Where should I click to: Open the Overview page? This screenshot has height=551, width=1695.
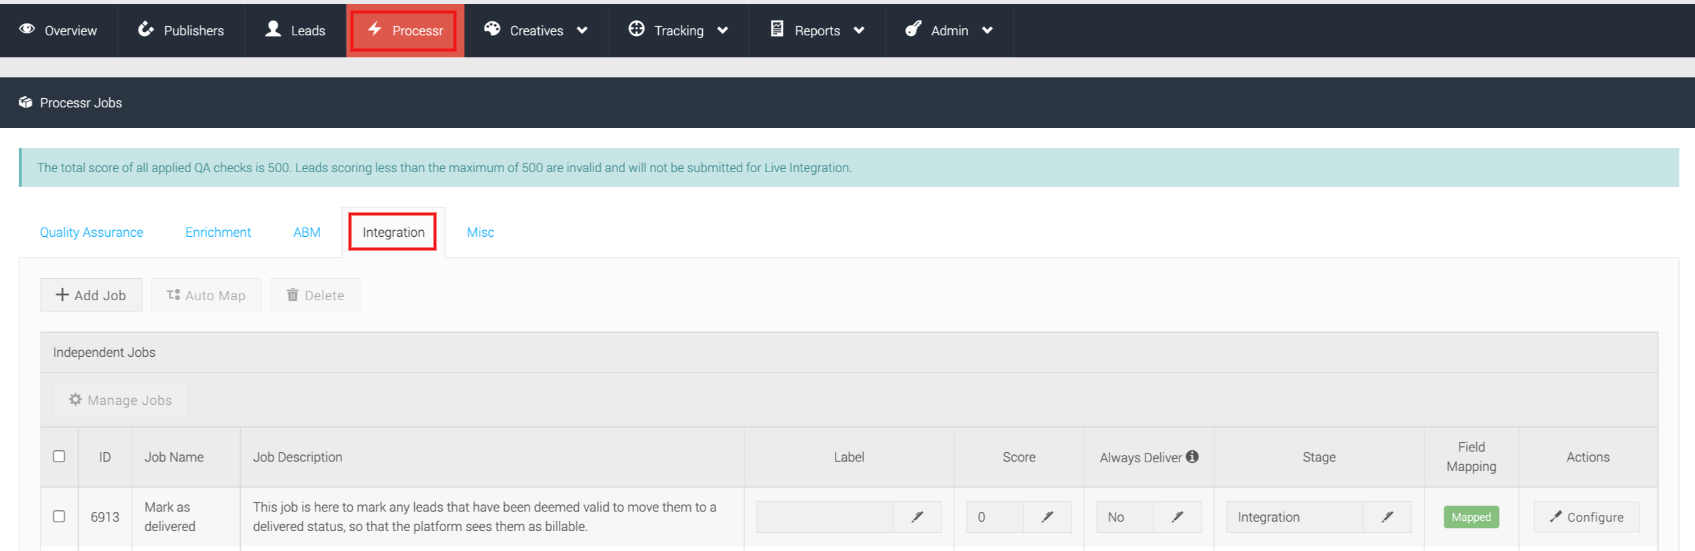tap(58, 30)
